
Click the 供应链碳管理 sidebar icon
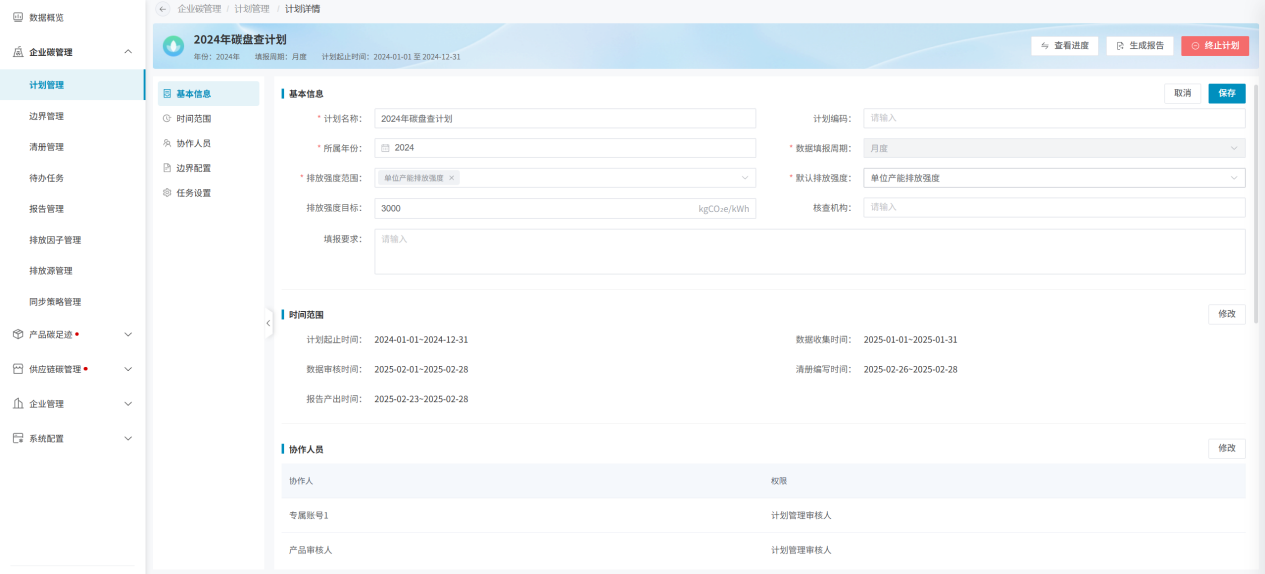[x=18, y=369]
